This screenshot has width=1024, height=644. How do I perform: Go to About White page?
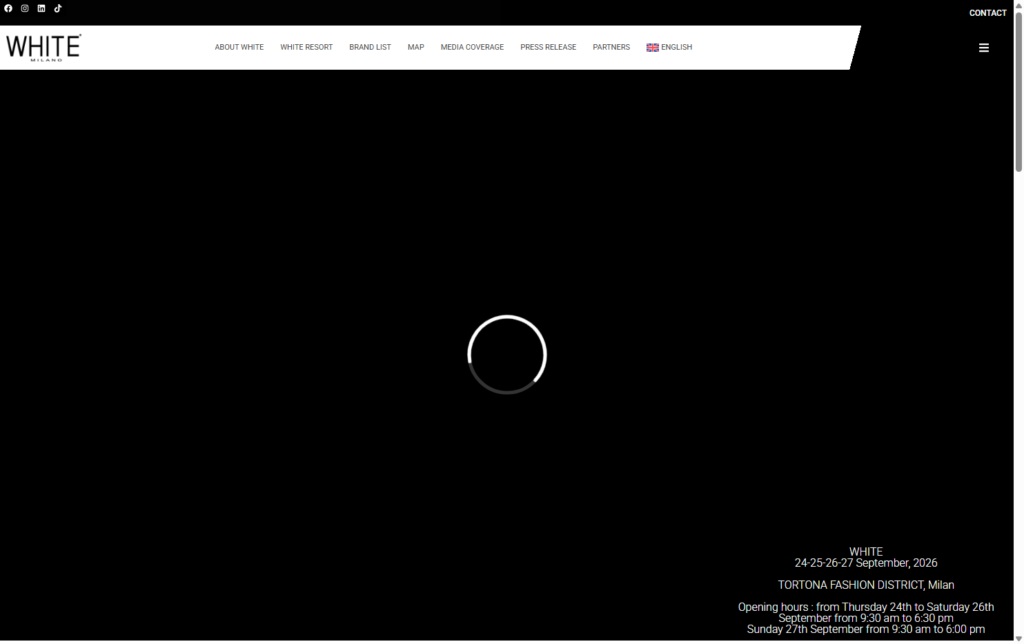239,47
